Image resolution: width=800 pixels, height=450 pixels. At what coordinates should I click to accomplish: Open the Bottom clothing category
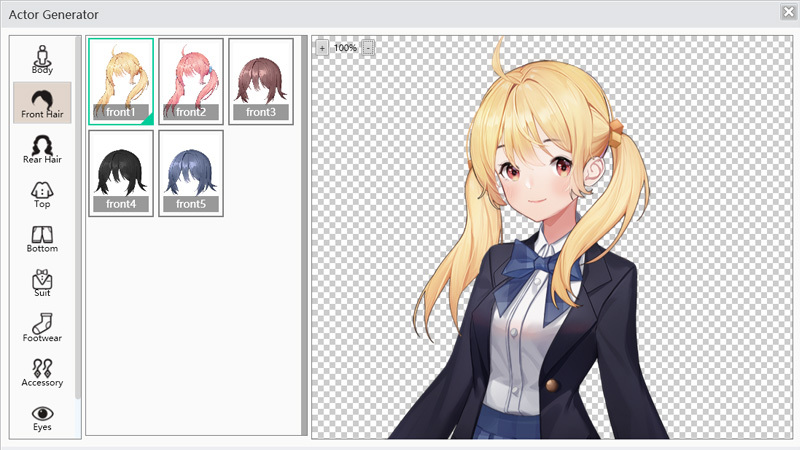(x=42, y=238)
